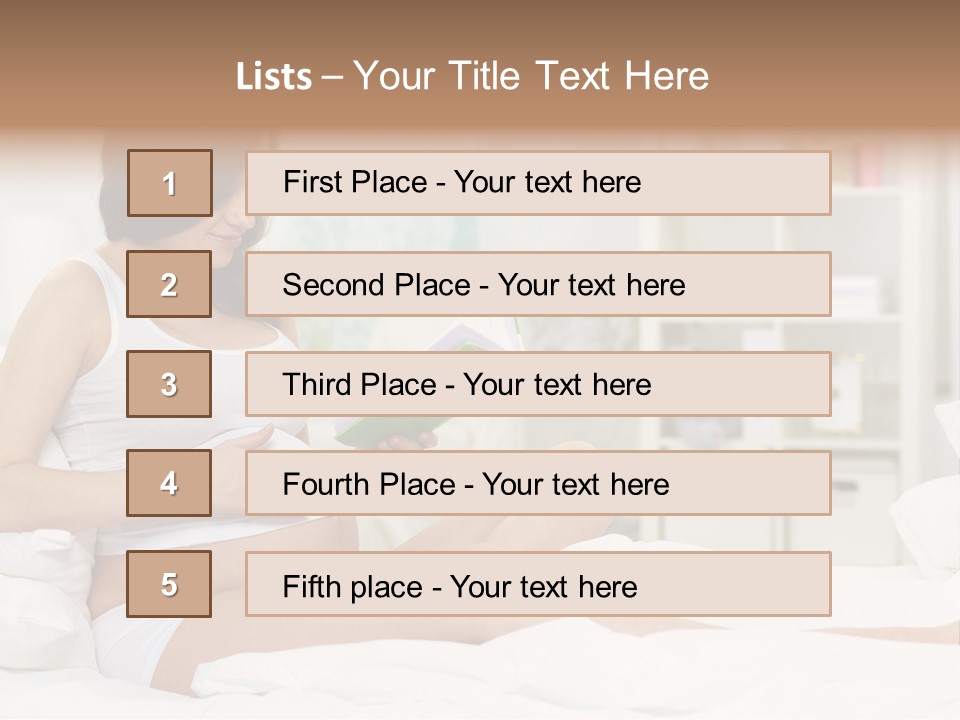Select the number 1 box
Screen dimensions: 960x720
[x=170, y=183]
